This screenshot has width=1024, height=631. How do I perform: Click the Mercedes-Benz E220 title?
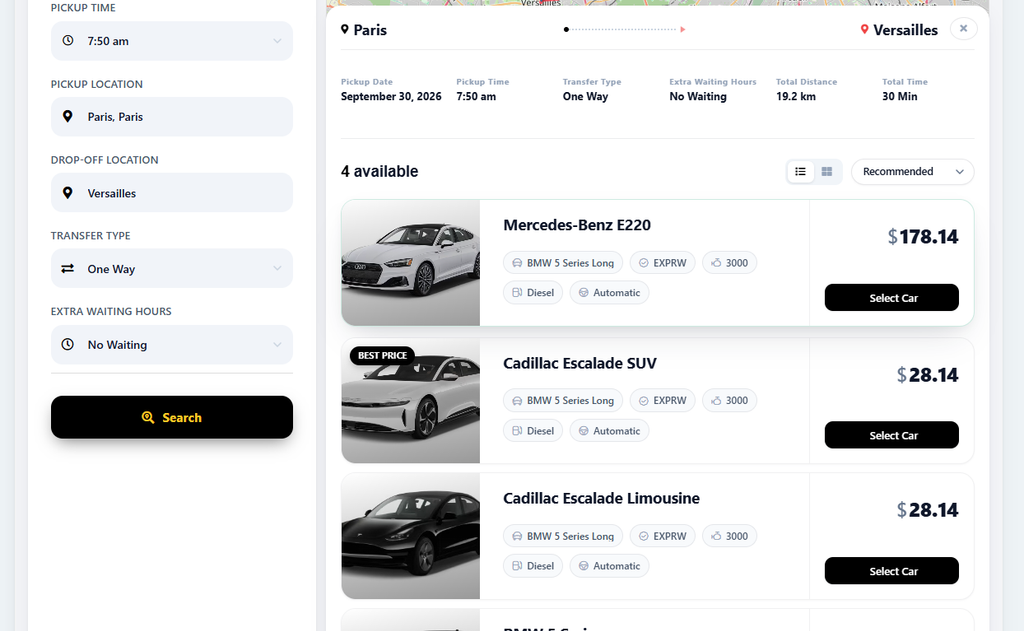click(577, 225)
